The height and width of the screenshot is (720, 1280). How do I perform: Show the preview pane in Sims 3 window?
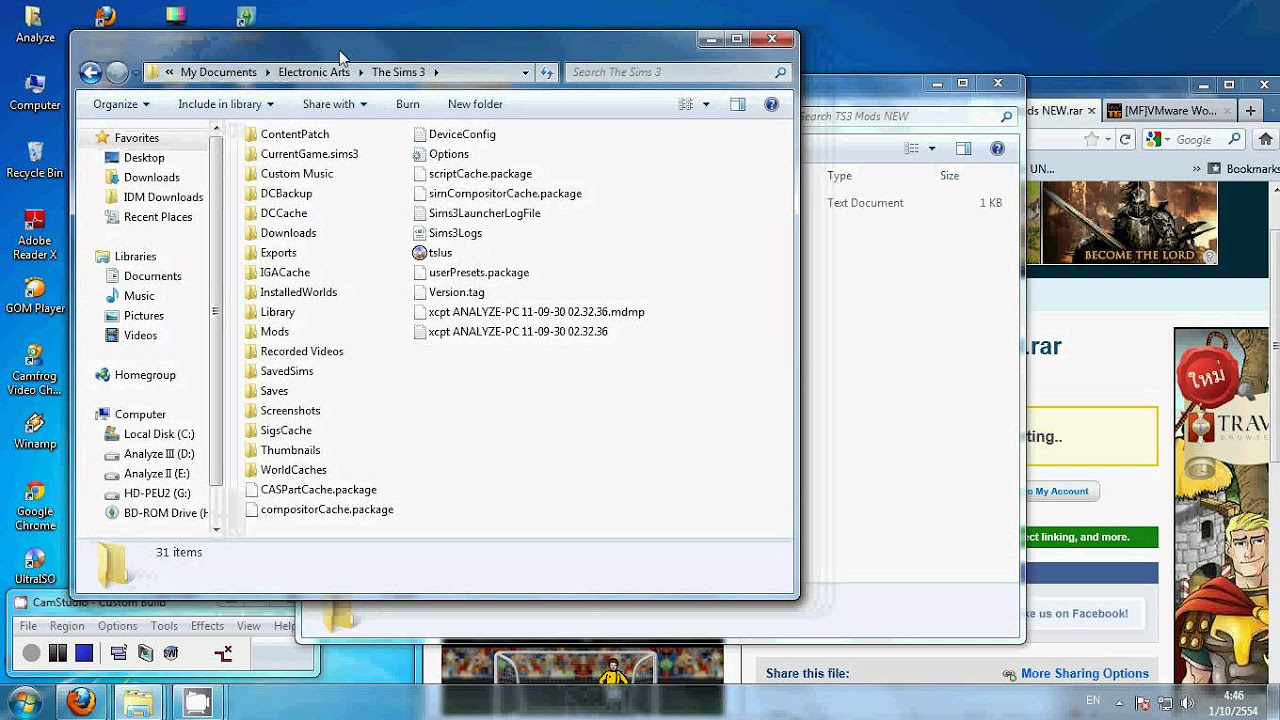point(738,104)
